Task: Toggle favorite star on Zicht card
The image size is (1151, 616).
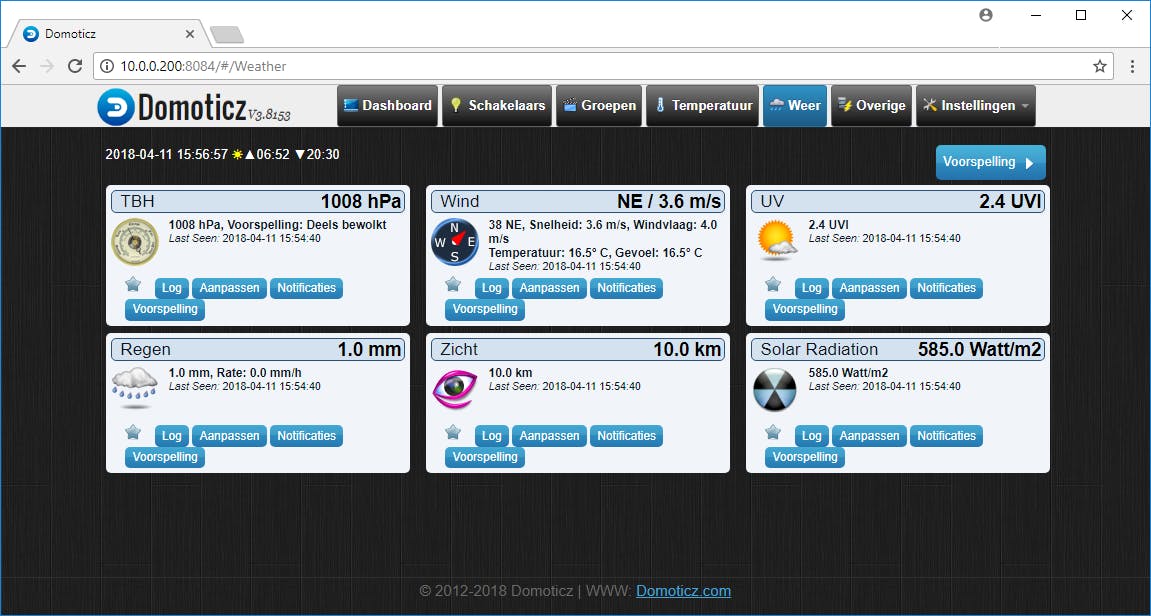Action: 453,431
